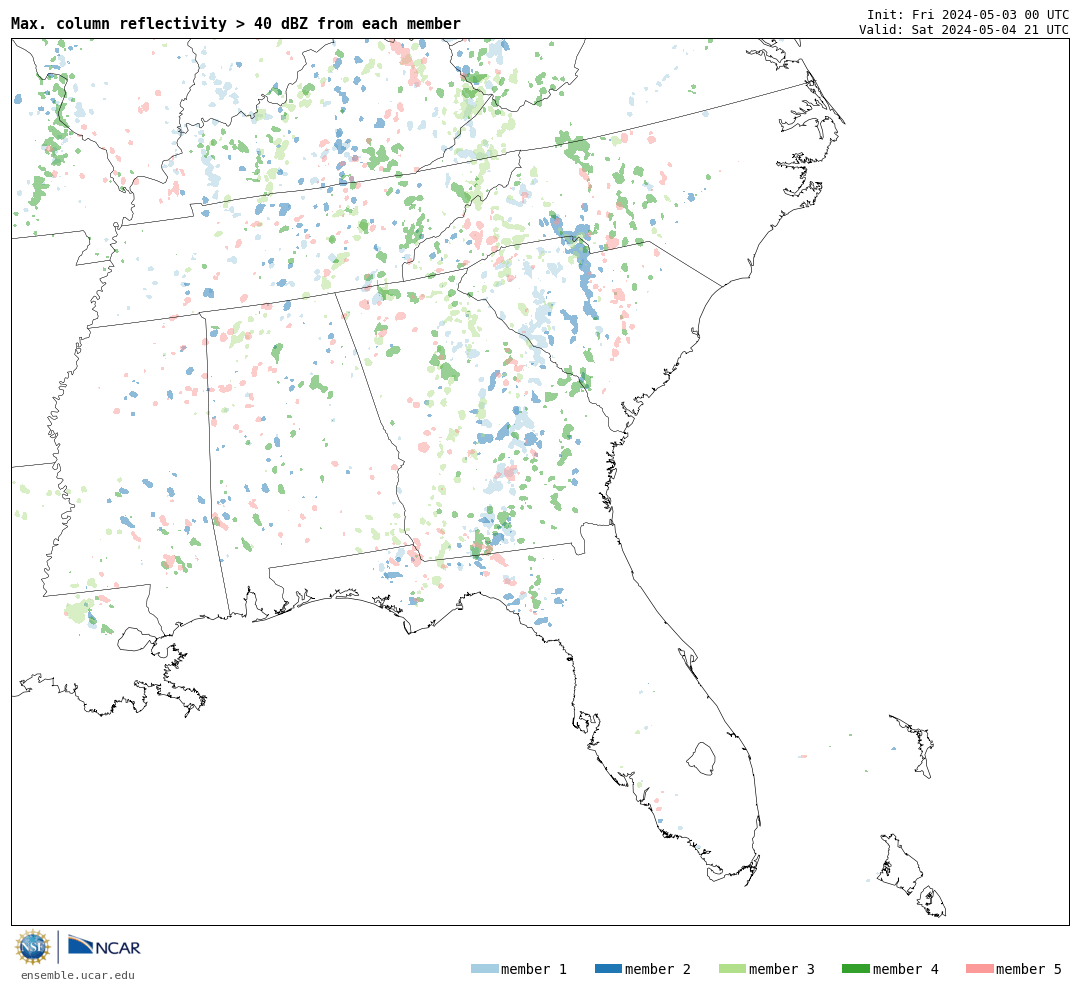Click the 'Init: Fri 2024-05-03 00 UTC' text
Image resolution: width=1080 pixels, height=988 pixels.
(x=968, y=14)
